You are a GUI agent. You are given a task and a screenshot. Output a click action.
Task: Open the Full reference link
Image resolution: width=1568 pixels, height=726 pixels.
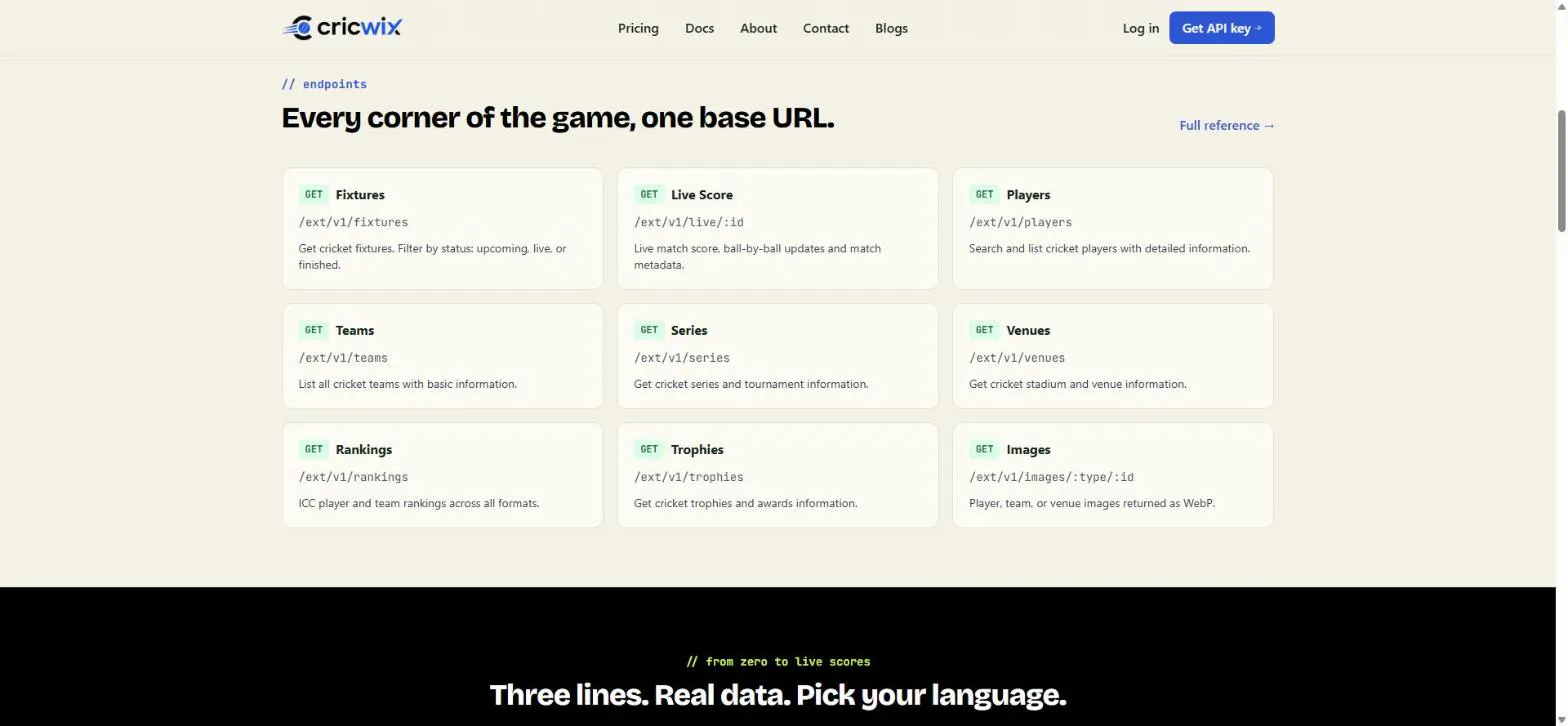pyautogui.click(x=1227, y=125)
